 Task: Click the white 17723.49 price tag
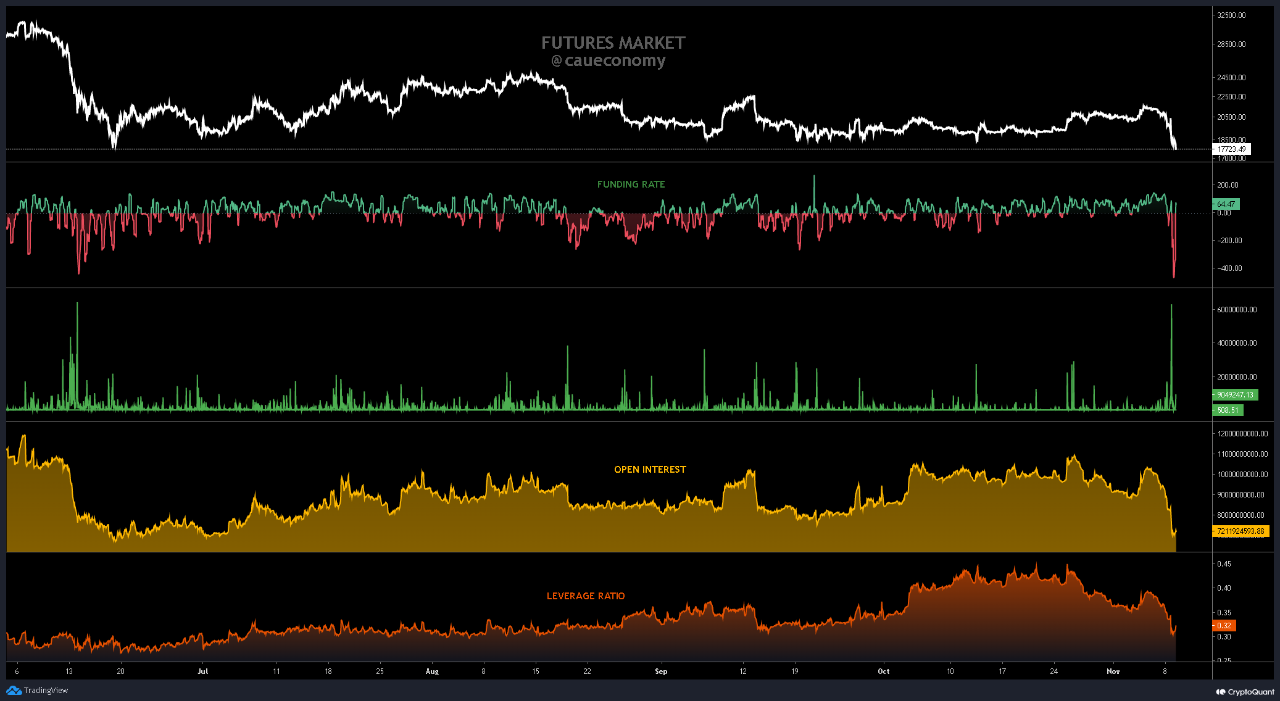click(x=1233, y=148)
